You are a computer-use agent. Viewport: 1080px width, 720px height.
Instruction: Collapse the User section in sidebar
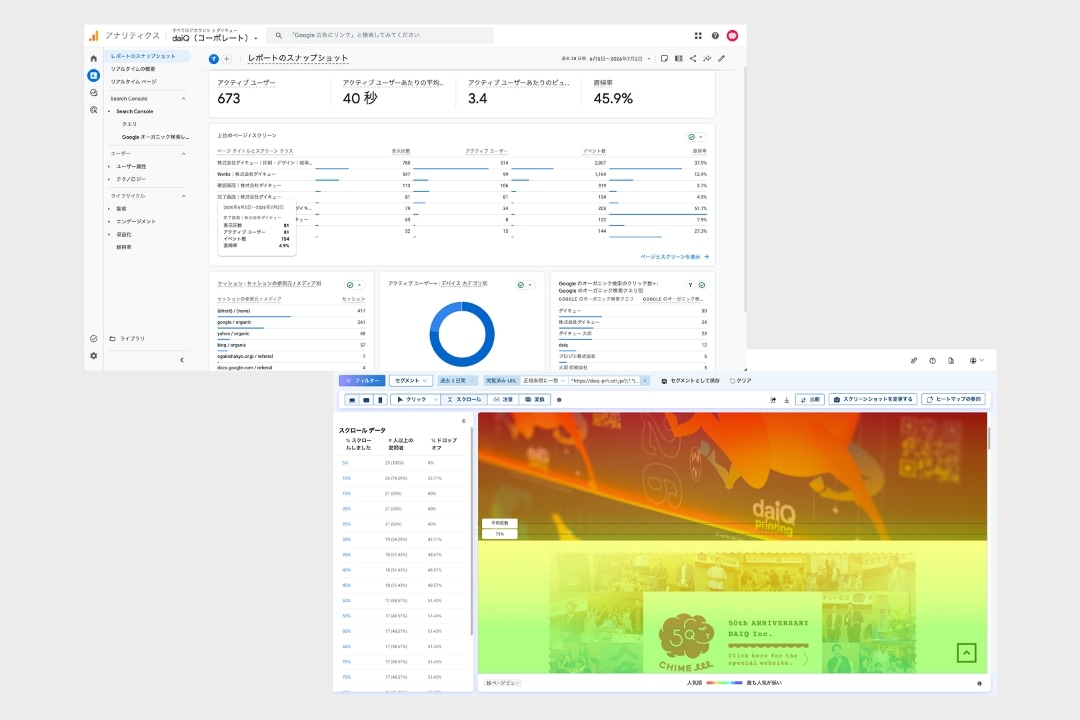click(x=183, y=154)
